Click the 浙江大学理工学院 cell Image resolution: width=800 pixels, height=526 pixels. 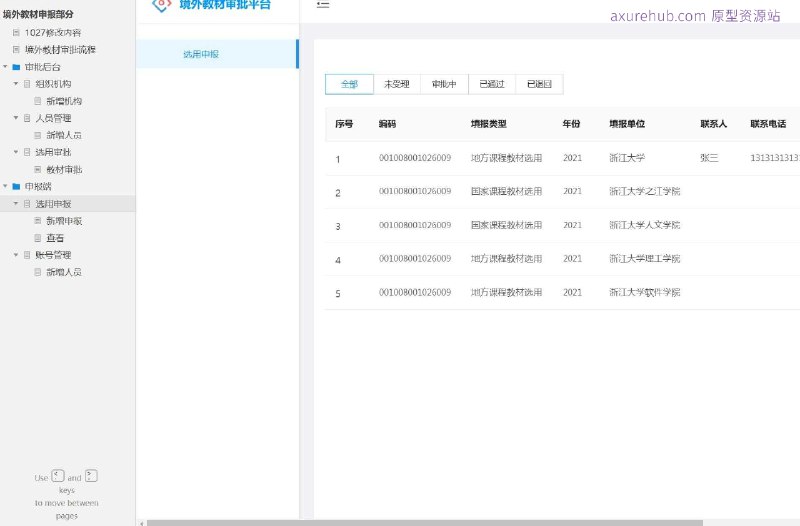(x=644, y=259)
